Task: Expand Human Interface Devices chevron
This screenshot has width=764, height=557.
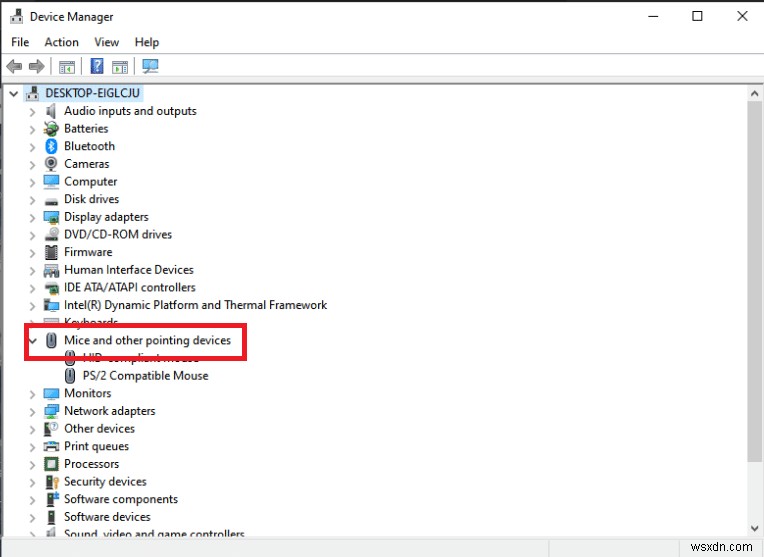Action: pyautogui.click(x=32, y=271)
